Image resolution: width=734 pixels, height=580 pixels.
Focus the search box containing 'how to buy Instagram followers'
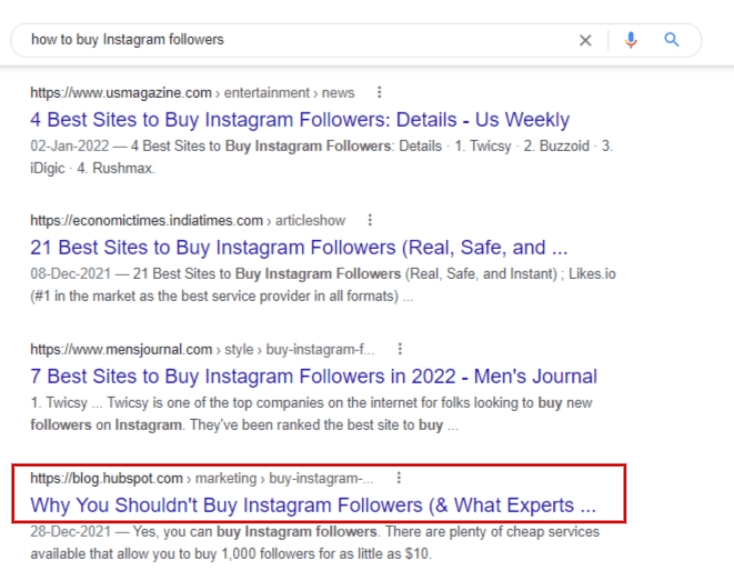click(x=300, y=40)
